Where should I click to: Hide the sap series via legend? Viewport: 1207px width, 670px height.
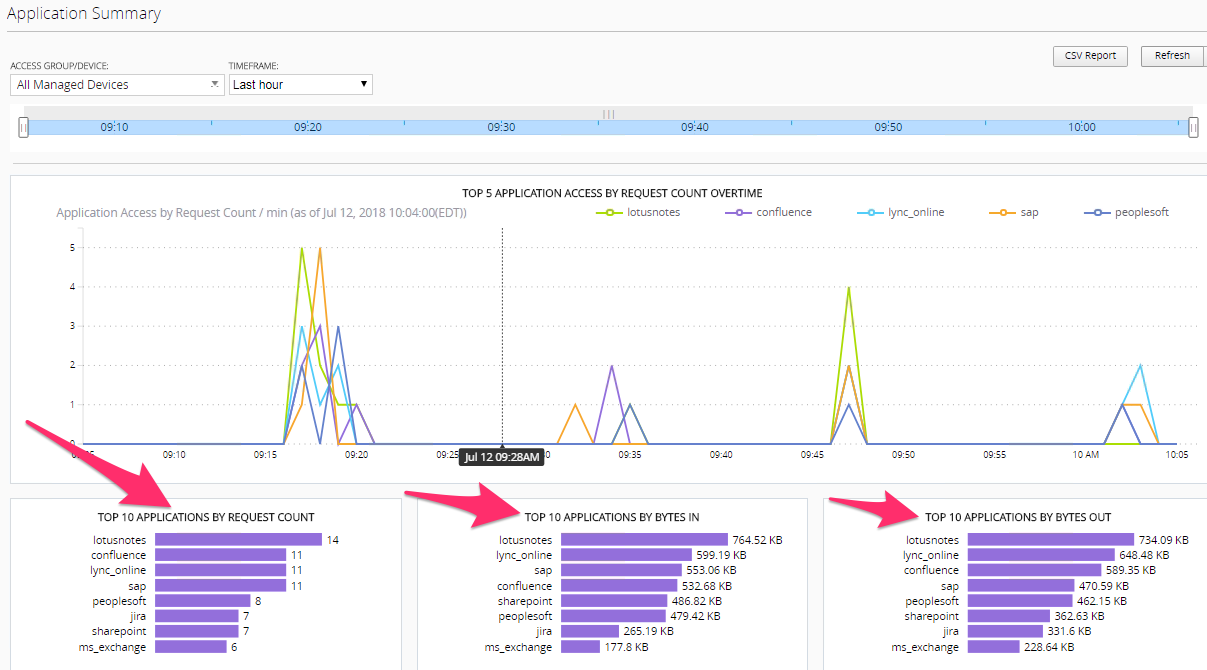coord(1015,212)
